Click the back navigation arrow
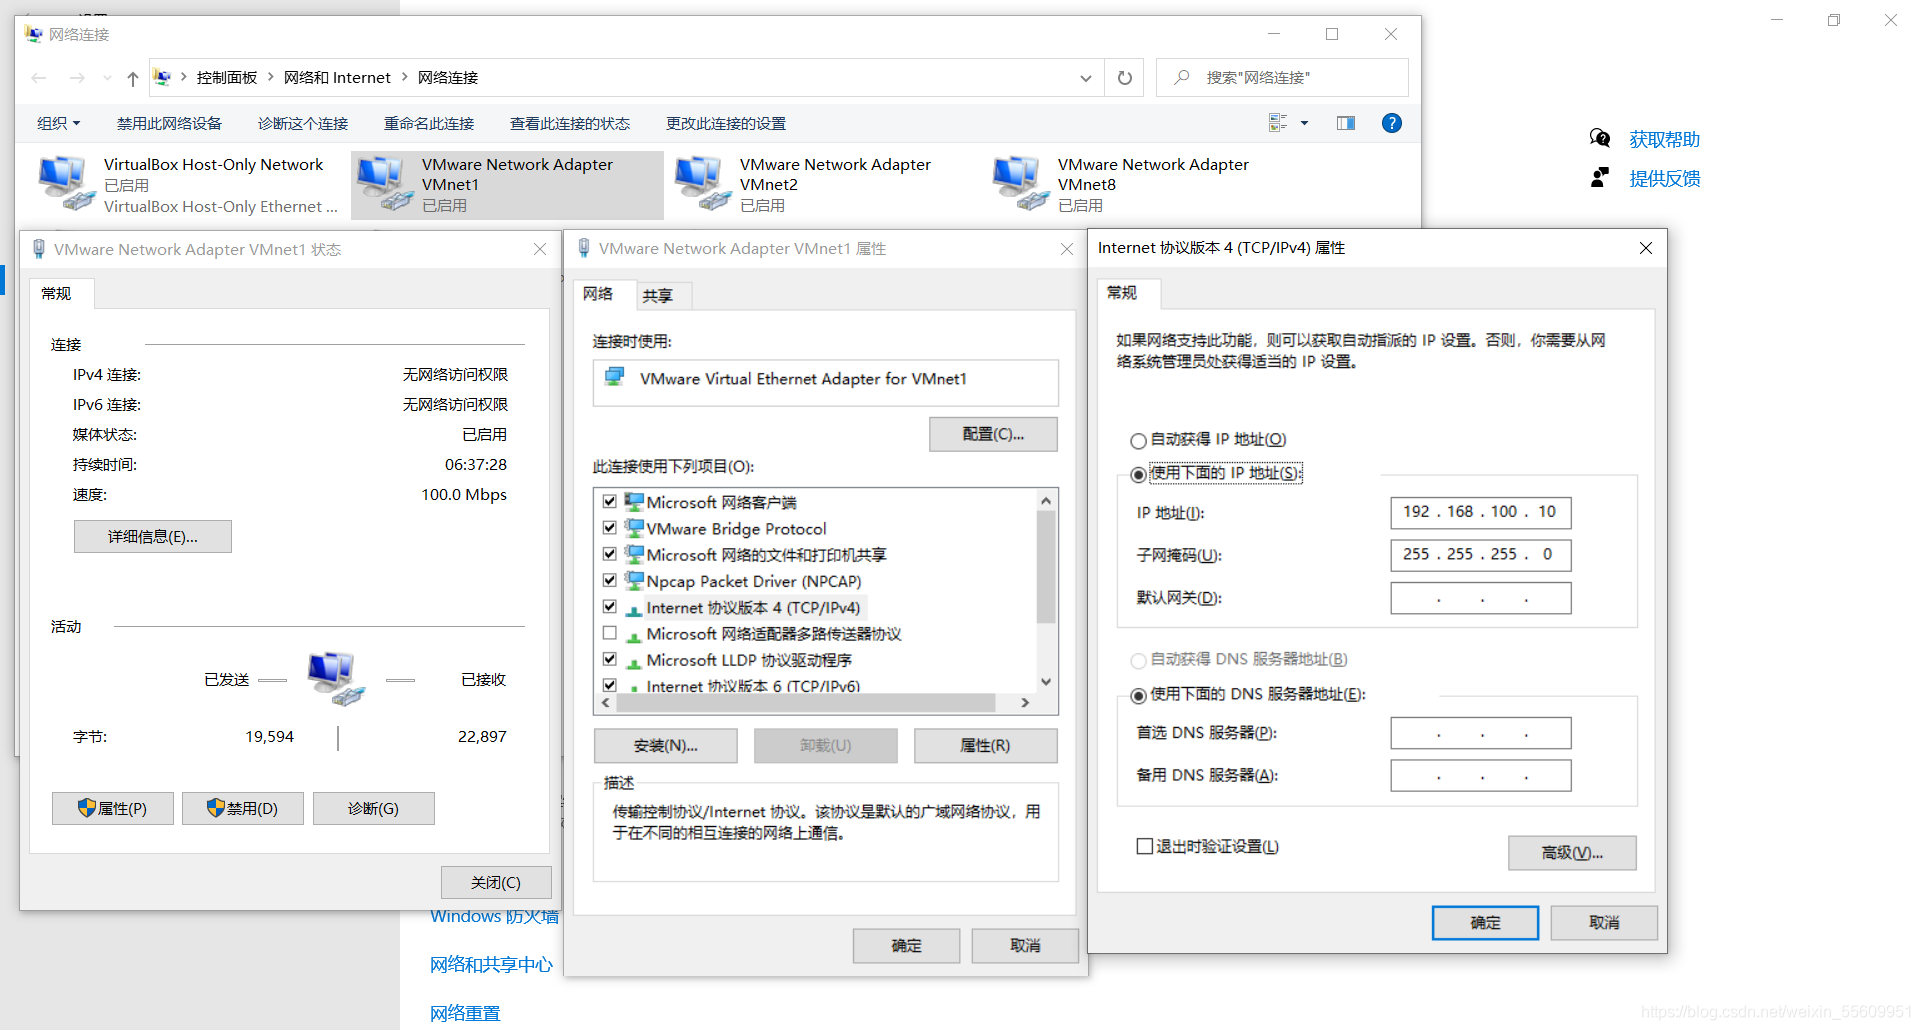This screenshot has width=1920, height=1030. point(39,78)
